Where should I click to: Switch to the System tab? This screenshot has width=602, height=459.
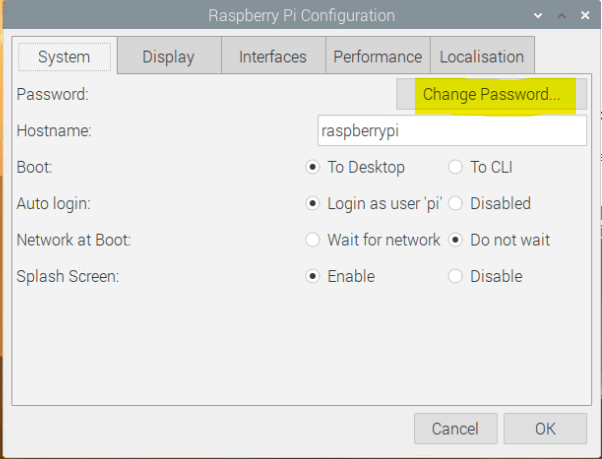coord(64,57)
